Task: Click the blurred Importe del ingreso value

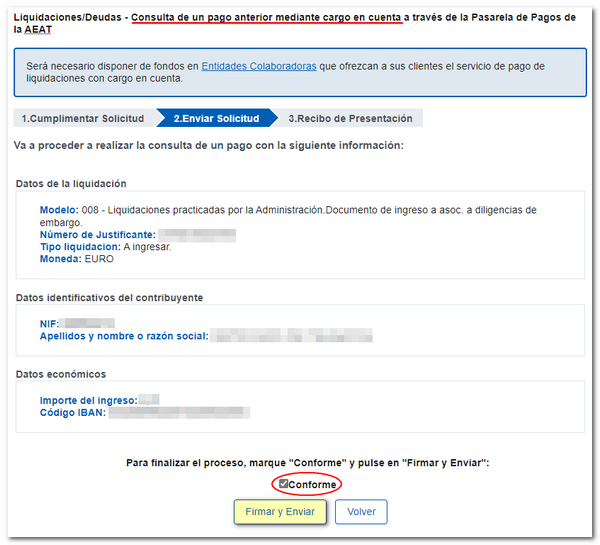Action: point(149,400)
